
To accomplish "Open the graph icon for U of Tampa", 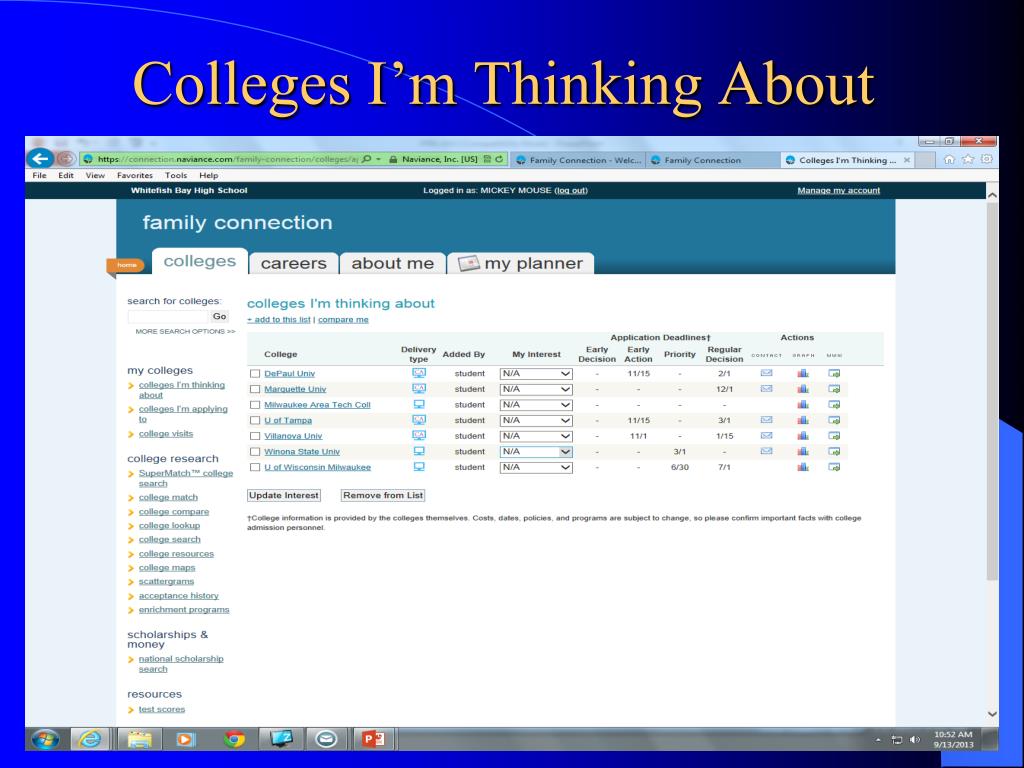I will click(x=803, y=420).
